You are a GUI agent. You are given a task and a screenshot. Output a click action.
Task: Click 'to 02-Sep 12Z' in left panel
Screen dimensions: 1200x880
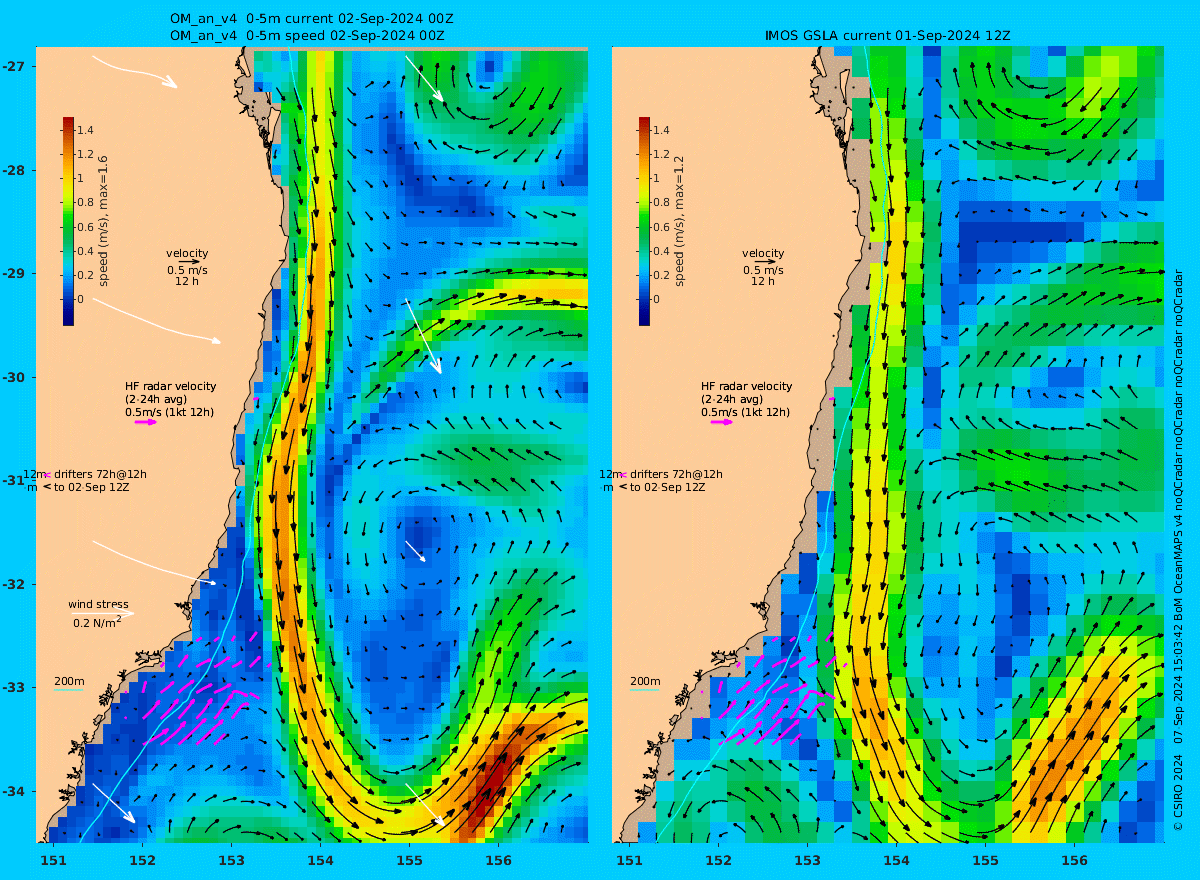click(x=92, y=487)
